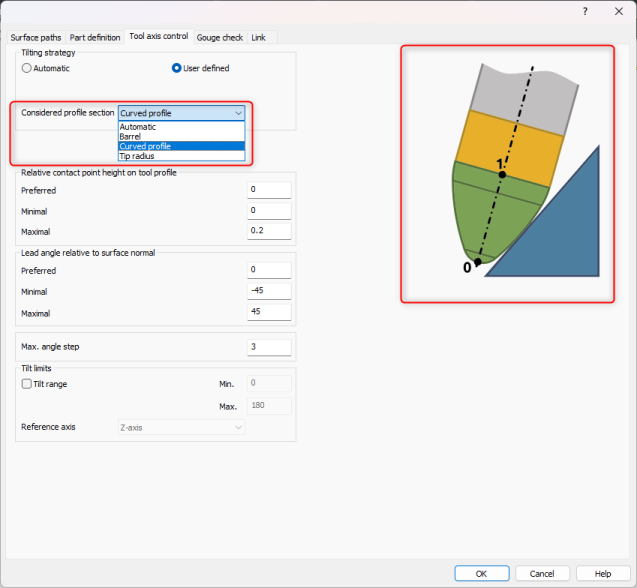Click the Minimal lead angle input field

click(269, 291)
